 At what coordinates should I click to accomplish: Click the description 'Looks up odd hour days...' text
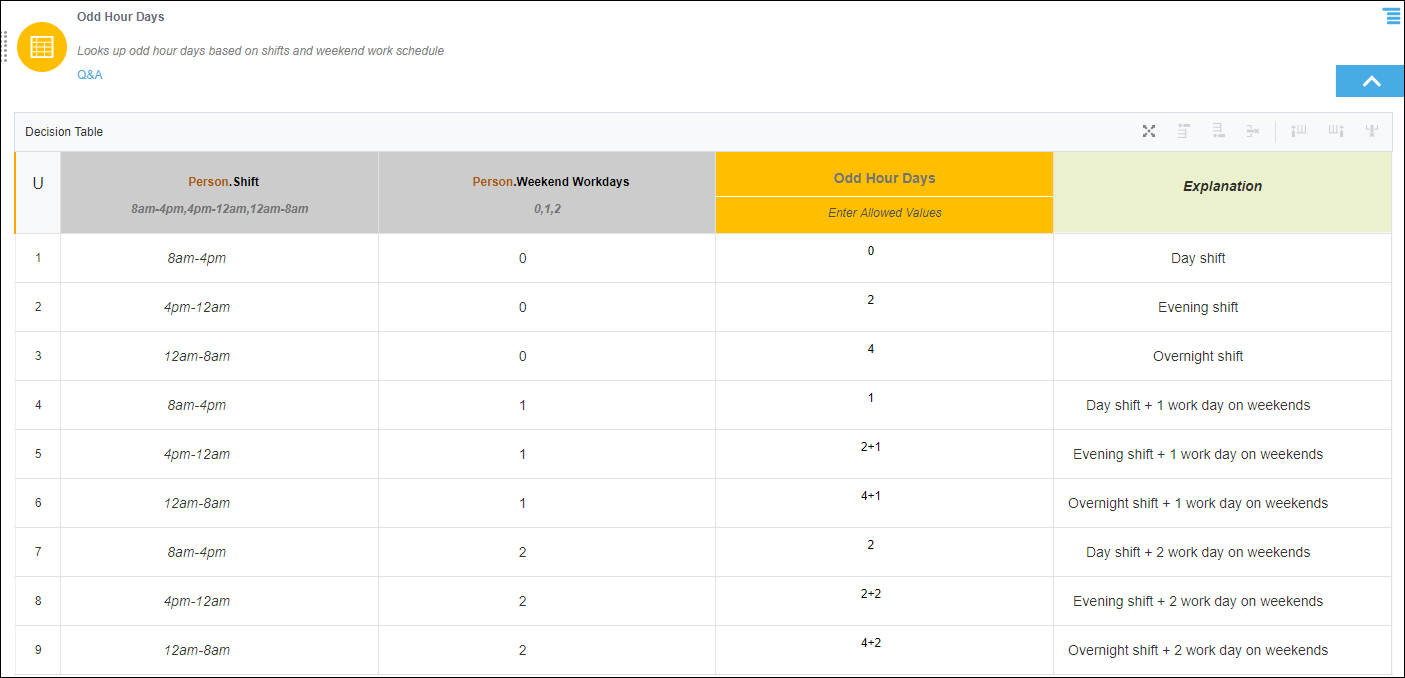pos(260,50)
